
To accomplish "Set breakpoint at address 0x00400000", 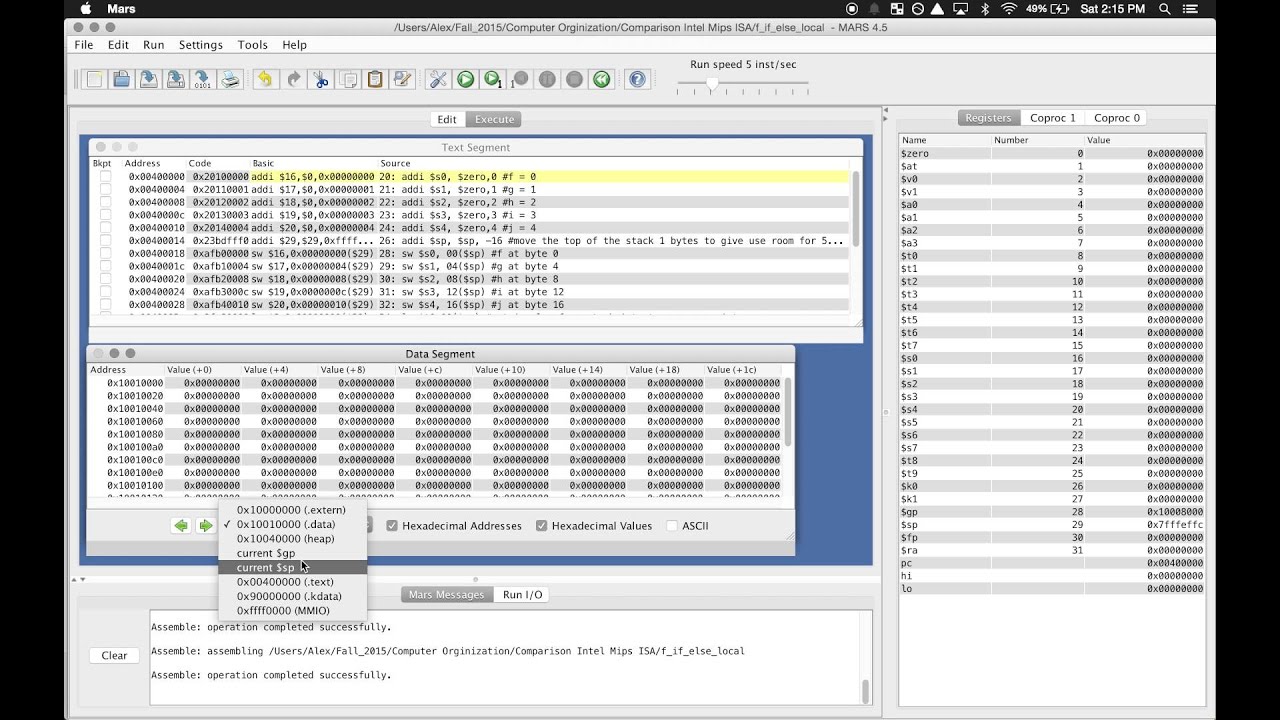I will [x=105, y=177].
